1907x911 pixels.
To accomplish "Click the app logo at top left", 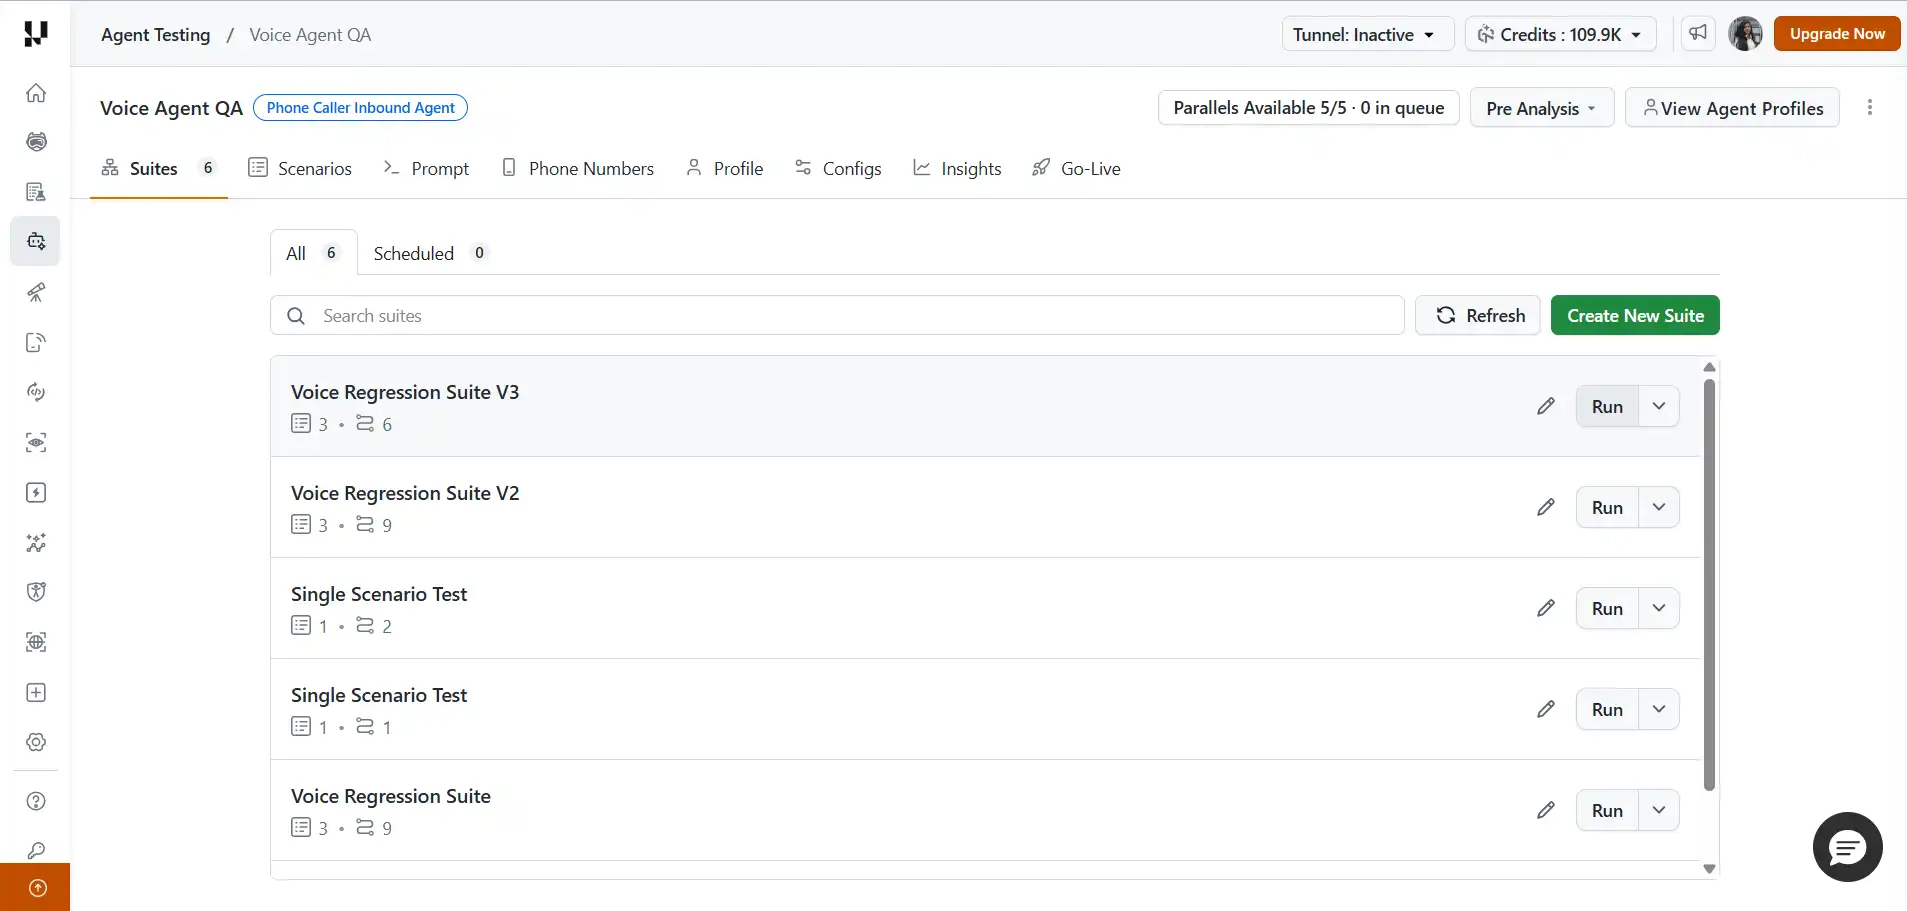I will 35,33.
